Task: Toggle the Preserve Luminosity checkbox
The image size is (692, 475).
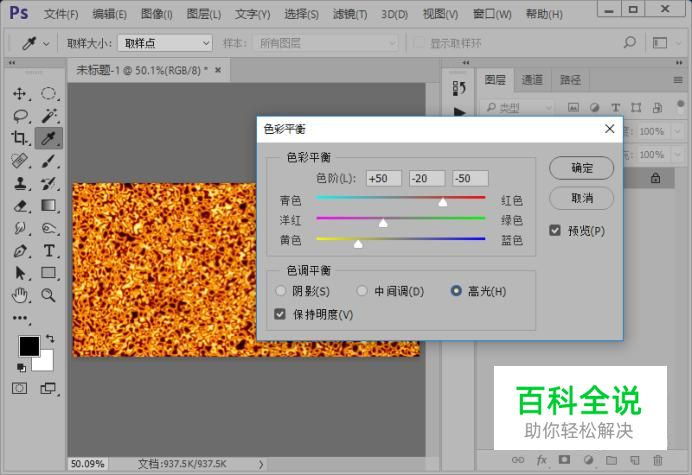Action: (280, 314)
